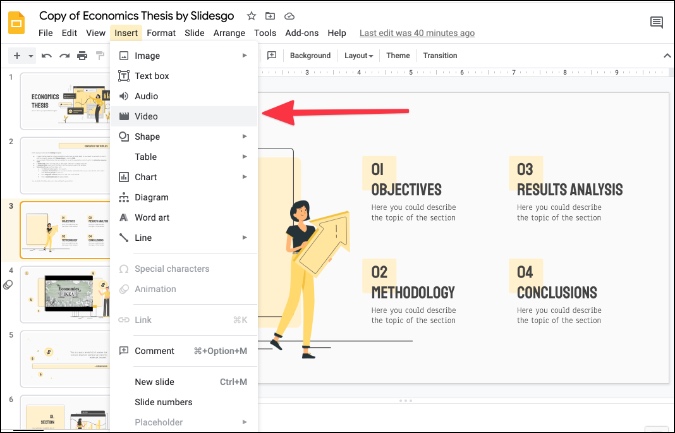Choose Word art from Insert menu

pyautogui.click(x=184, y=217)
